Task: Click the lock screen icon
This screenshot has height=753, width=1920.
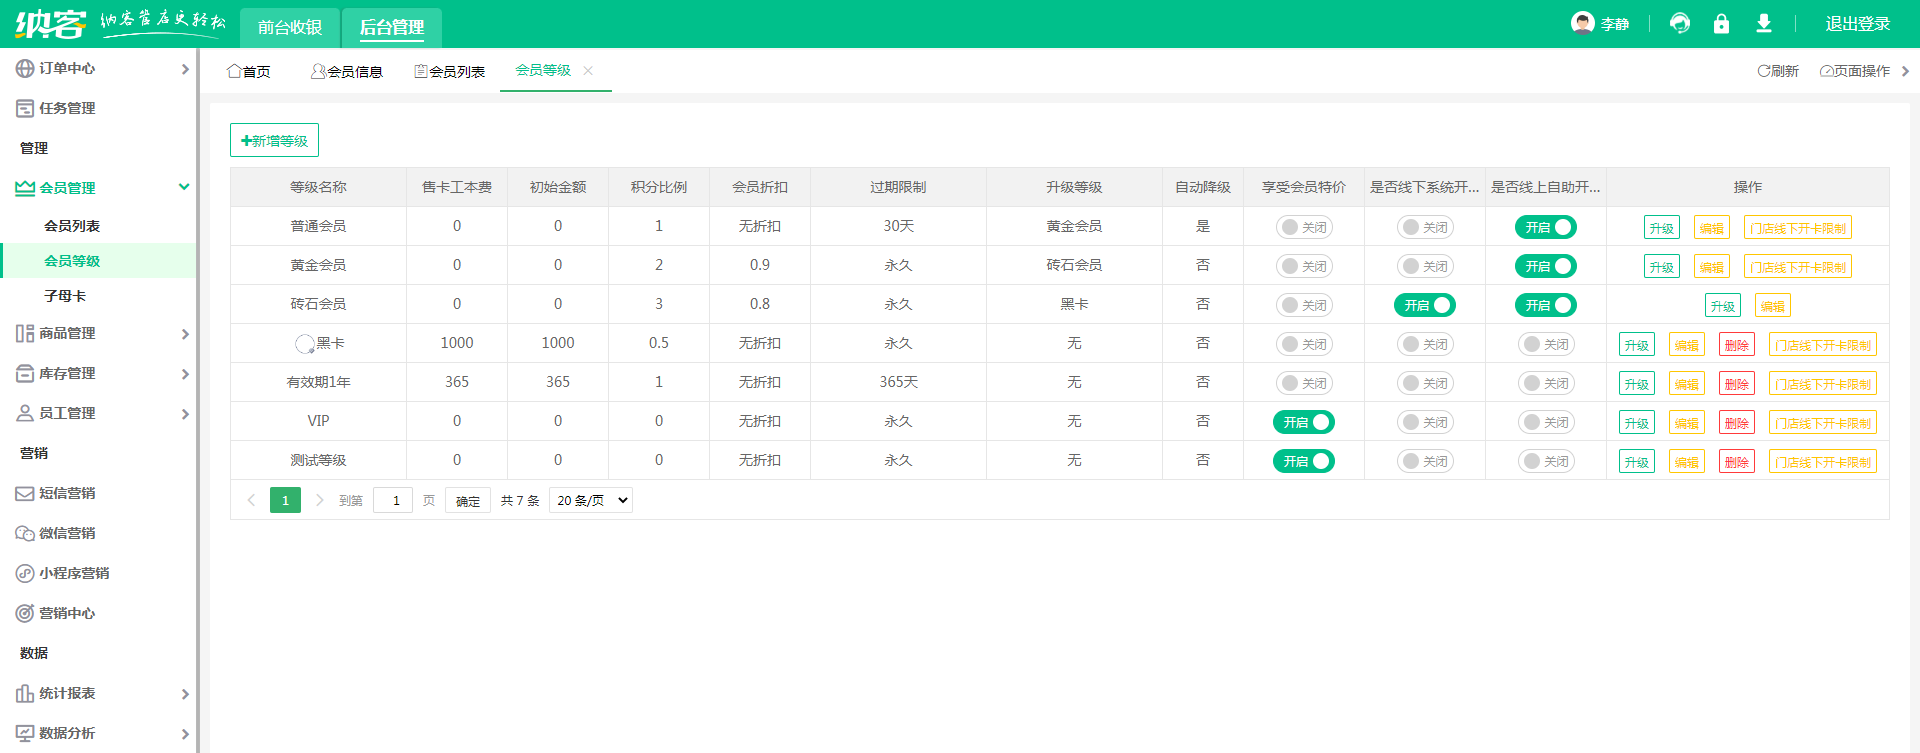Action: [1721, 23]
